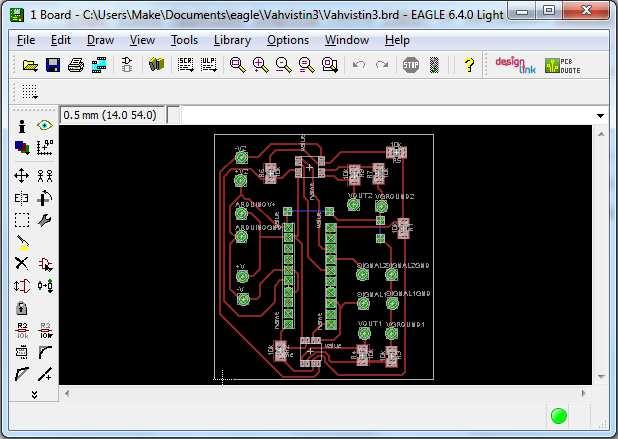618x439 pixels.
Task: Open the Window menu
Action: (x=347, y=40)
